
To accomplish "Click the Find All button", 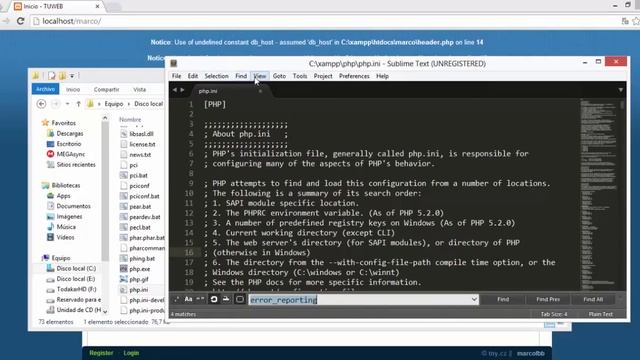I will pos(593,299).
